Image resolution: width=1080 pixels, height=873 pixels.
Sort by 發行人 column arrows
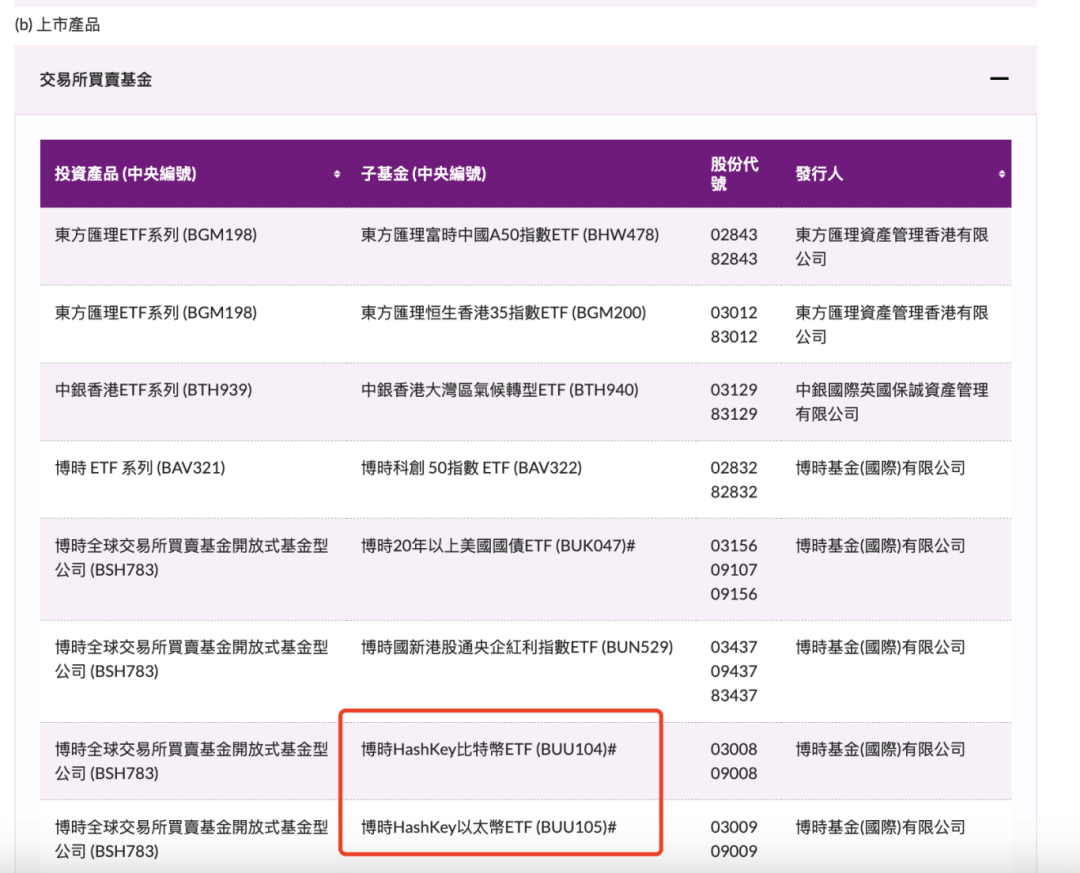point(1001,174)
